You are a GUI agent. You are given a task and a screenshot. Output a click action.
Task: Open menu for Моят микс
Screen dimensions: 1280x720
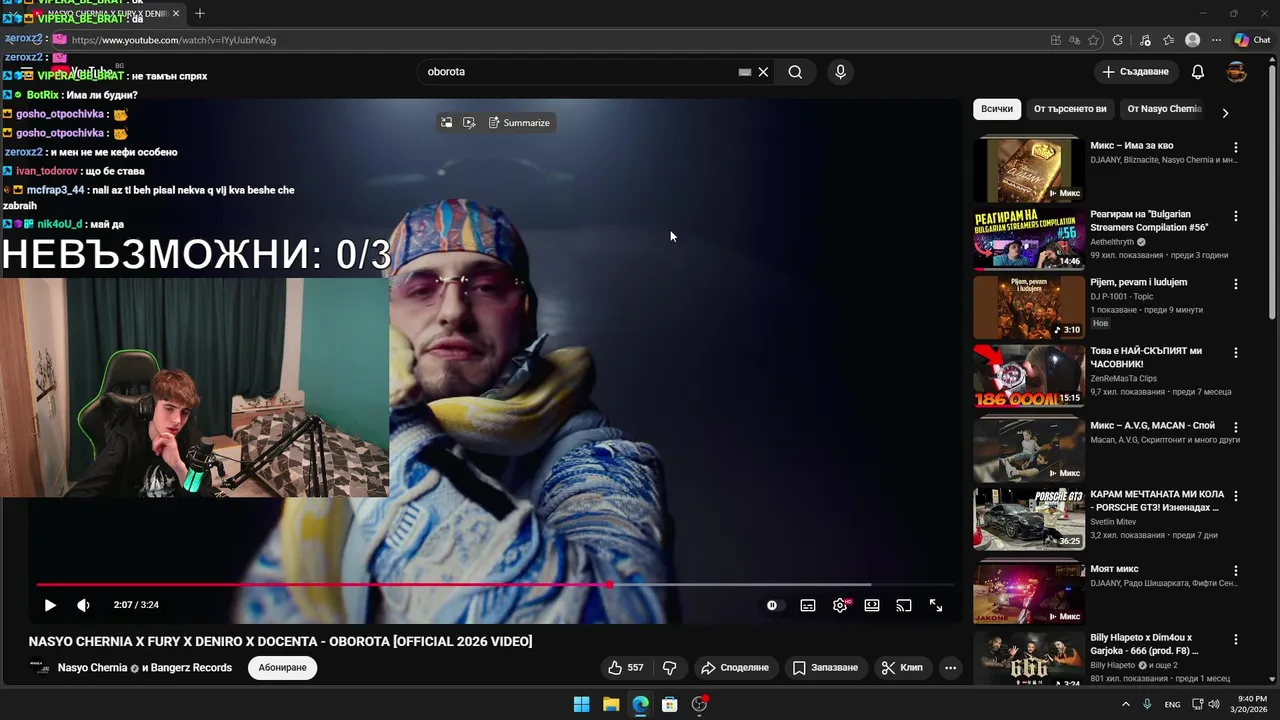point(1236,570)
